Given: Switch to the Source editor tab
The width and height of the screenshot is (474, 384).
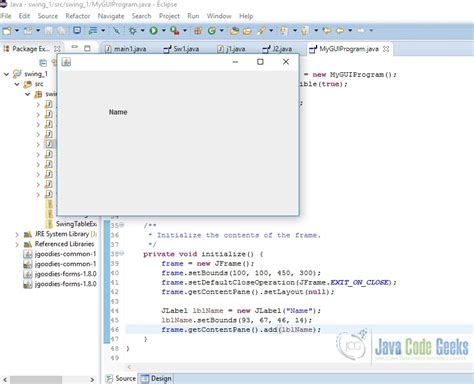Looking at the screenshot, I should (121, 379).
